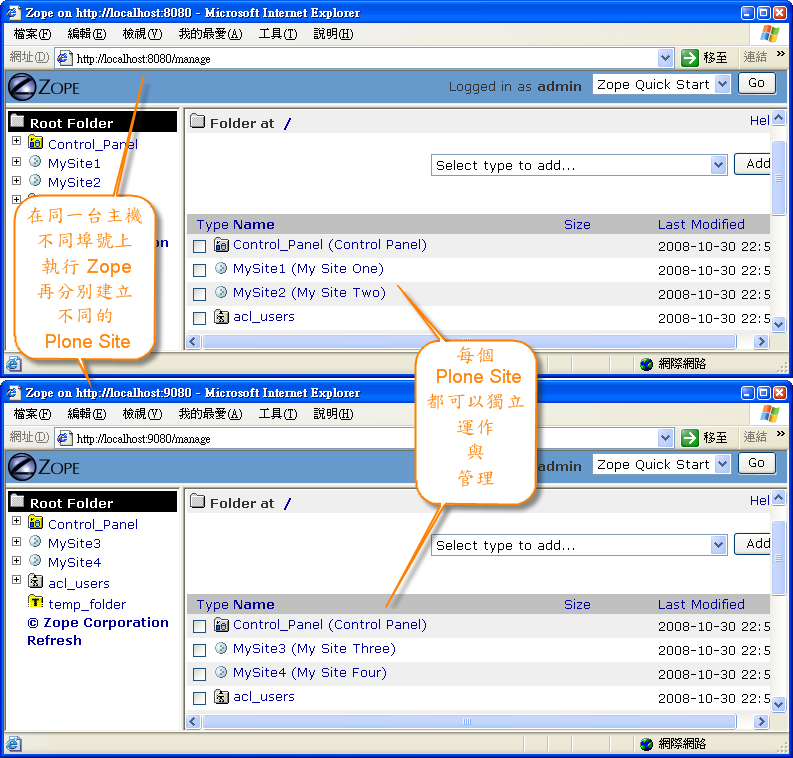793x758 pixels.
Task: Click green Go arrow (移至) in 8080 window
Action: [x=689, y=58]
